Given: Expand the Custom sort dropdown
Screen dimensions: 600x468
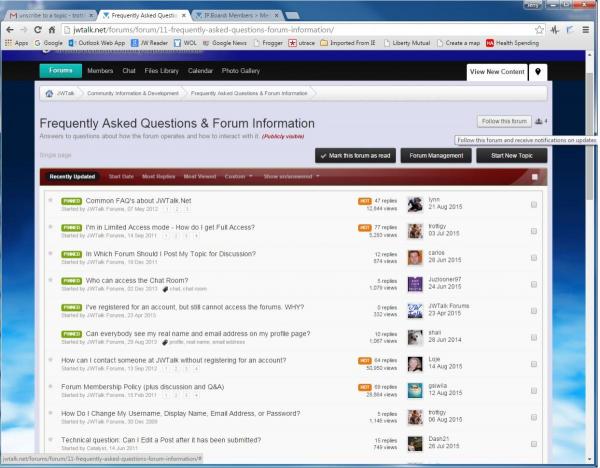Looking at the screenshot, I should click(238, 176).
